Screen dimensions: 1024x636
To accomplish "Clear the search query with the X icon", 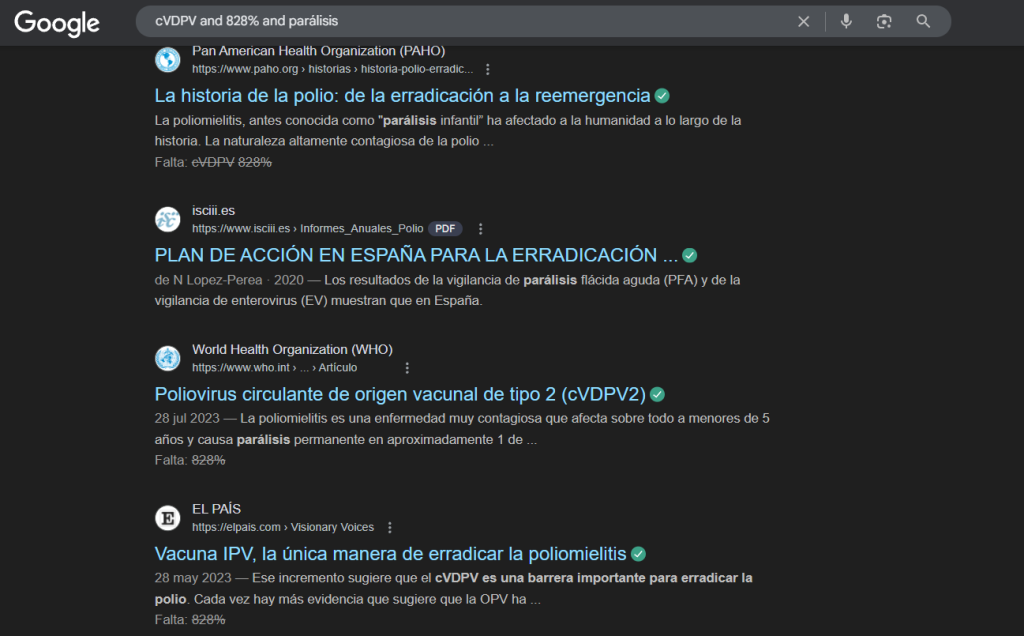I will click(x=803, y=22).
